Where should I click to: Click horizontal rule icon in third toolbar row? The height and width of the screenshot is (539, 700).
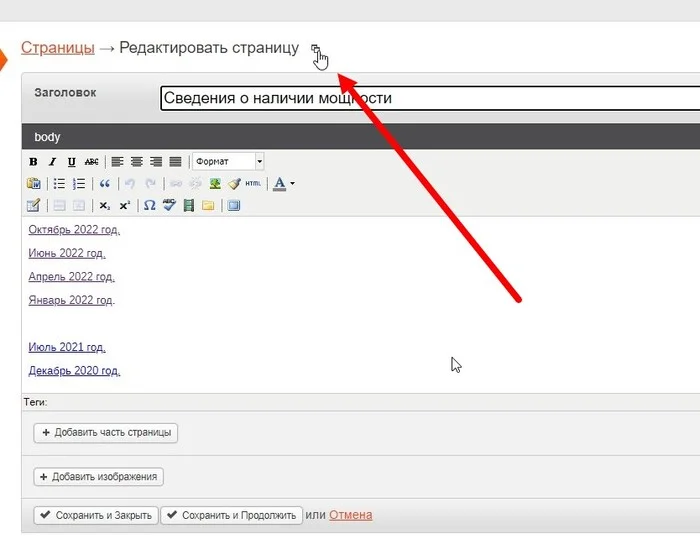59,205
